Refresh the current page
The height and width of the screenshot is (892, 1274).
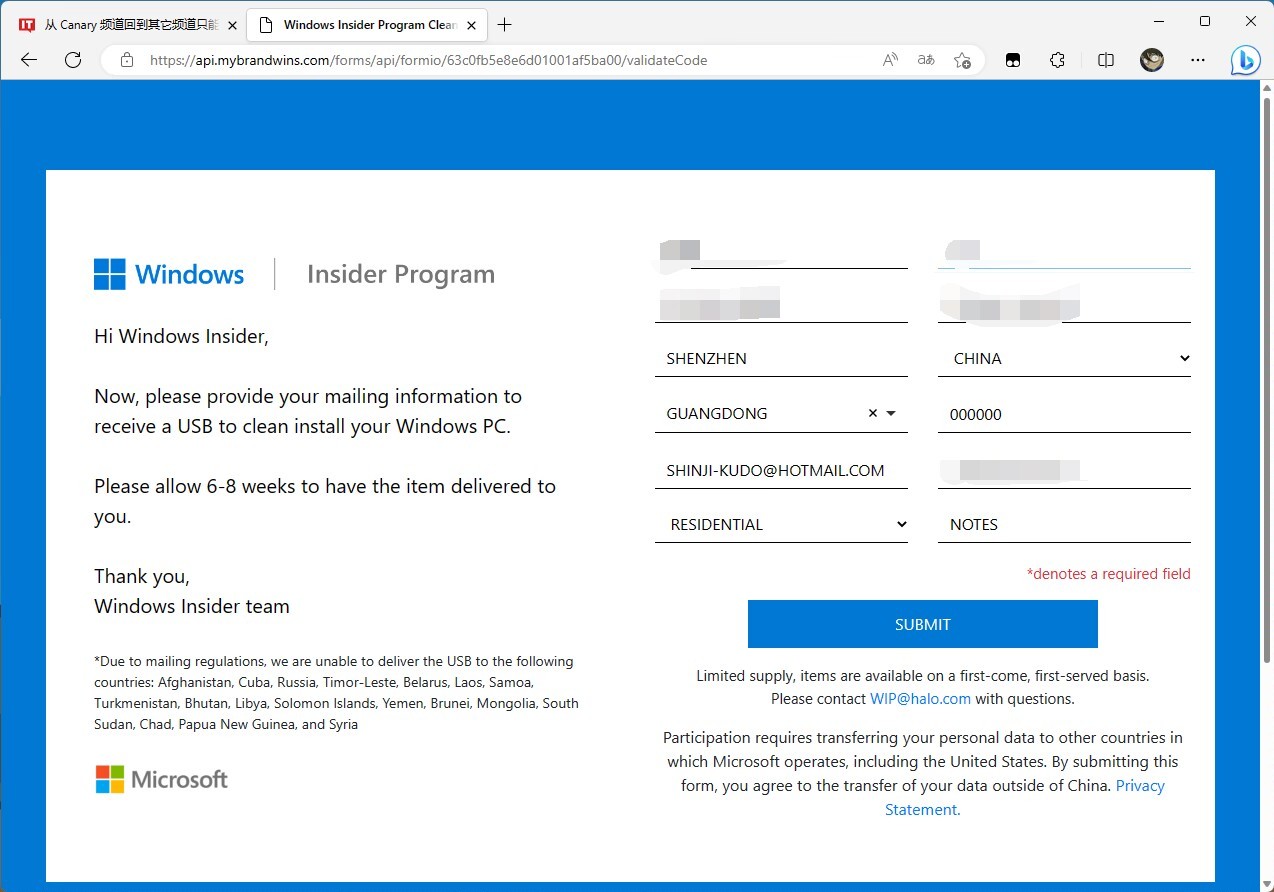73,60
